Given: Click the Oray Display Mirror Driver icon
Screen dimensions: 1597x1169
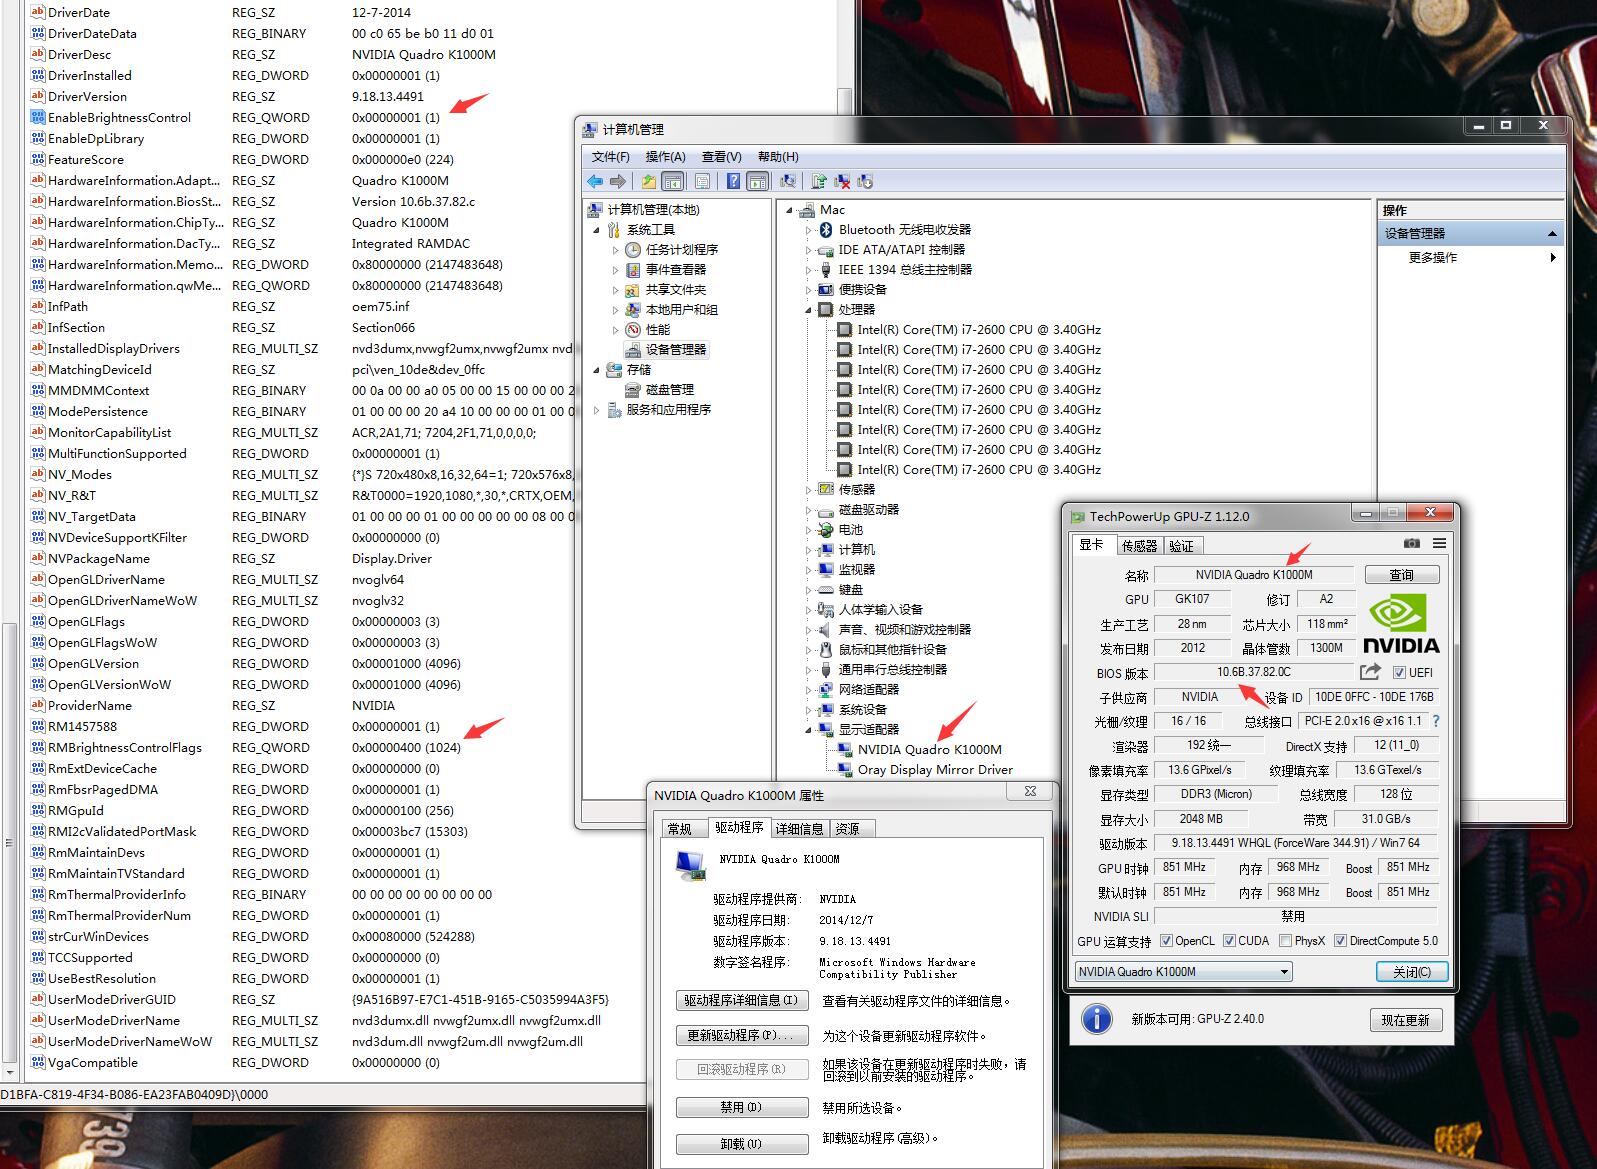Looking at the screenshot, I should point(844,769).
